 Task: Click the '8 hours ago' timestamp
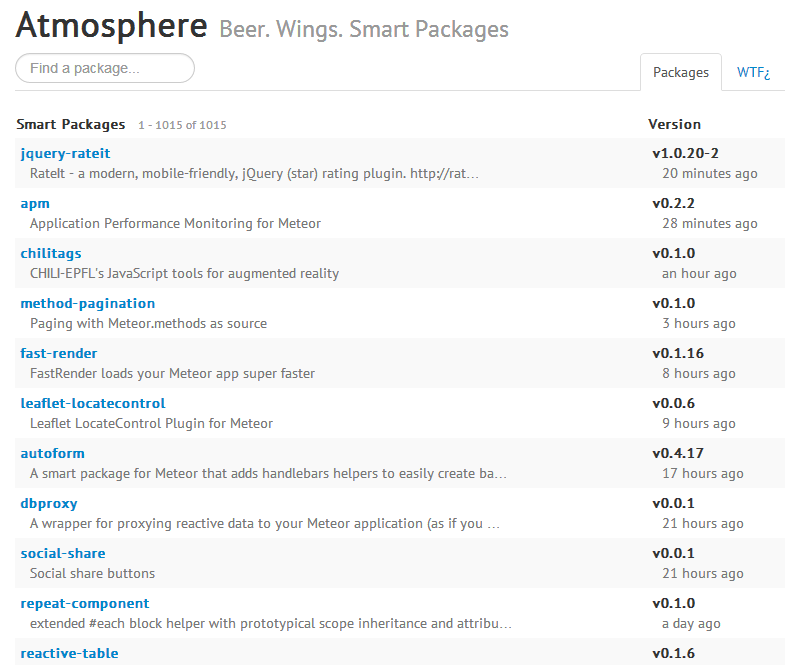pos(699,374)
